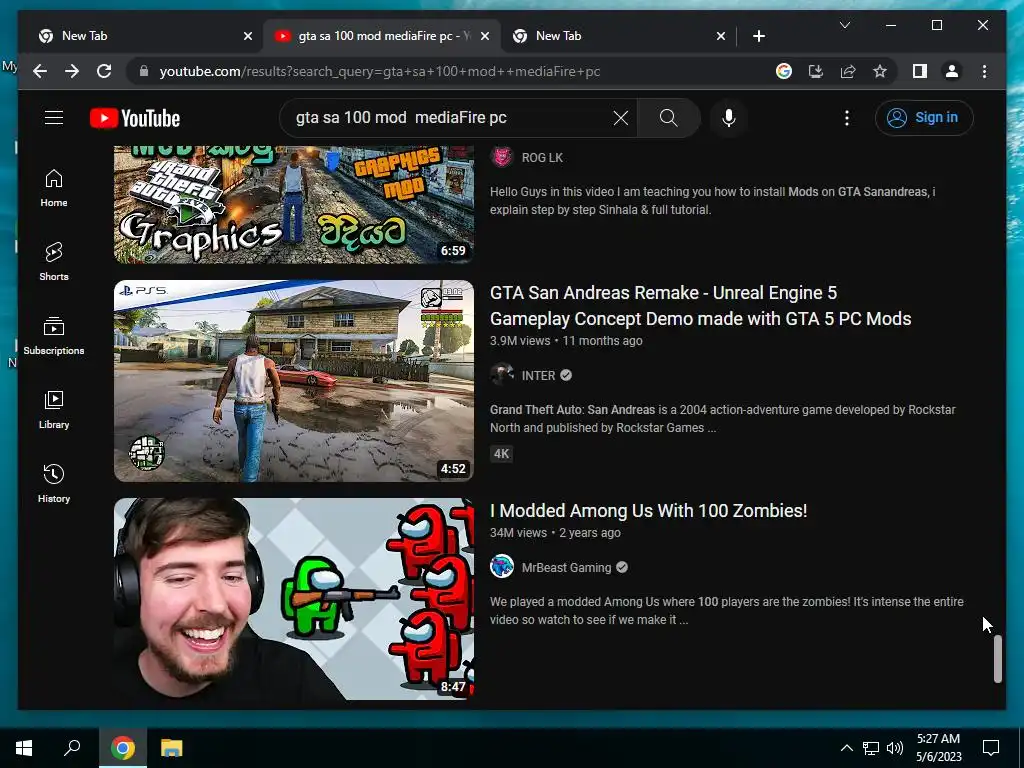This screenshot has width=1024, height=768.
Task: Click the Google icon in address bar
Action: [x=784, y=71]
